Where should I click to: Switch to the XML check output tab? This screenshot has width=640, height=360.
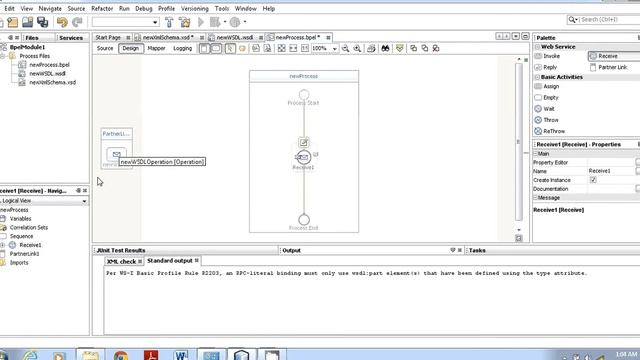click(121, 261)
